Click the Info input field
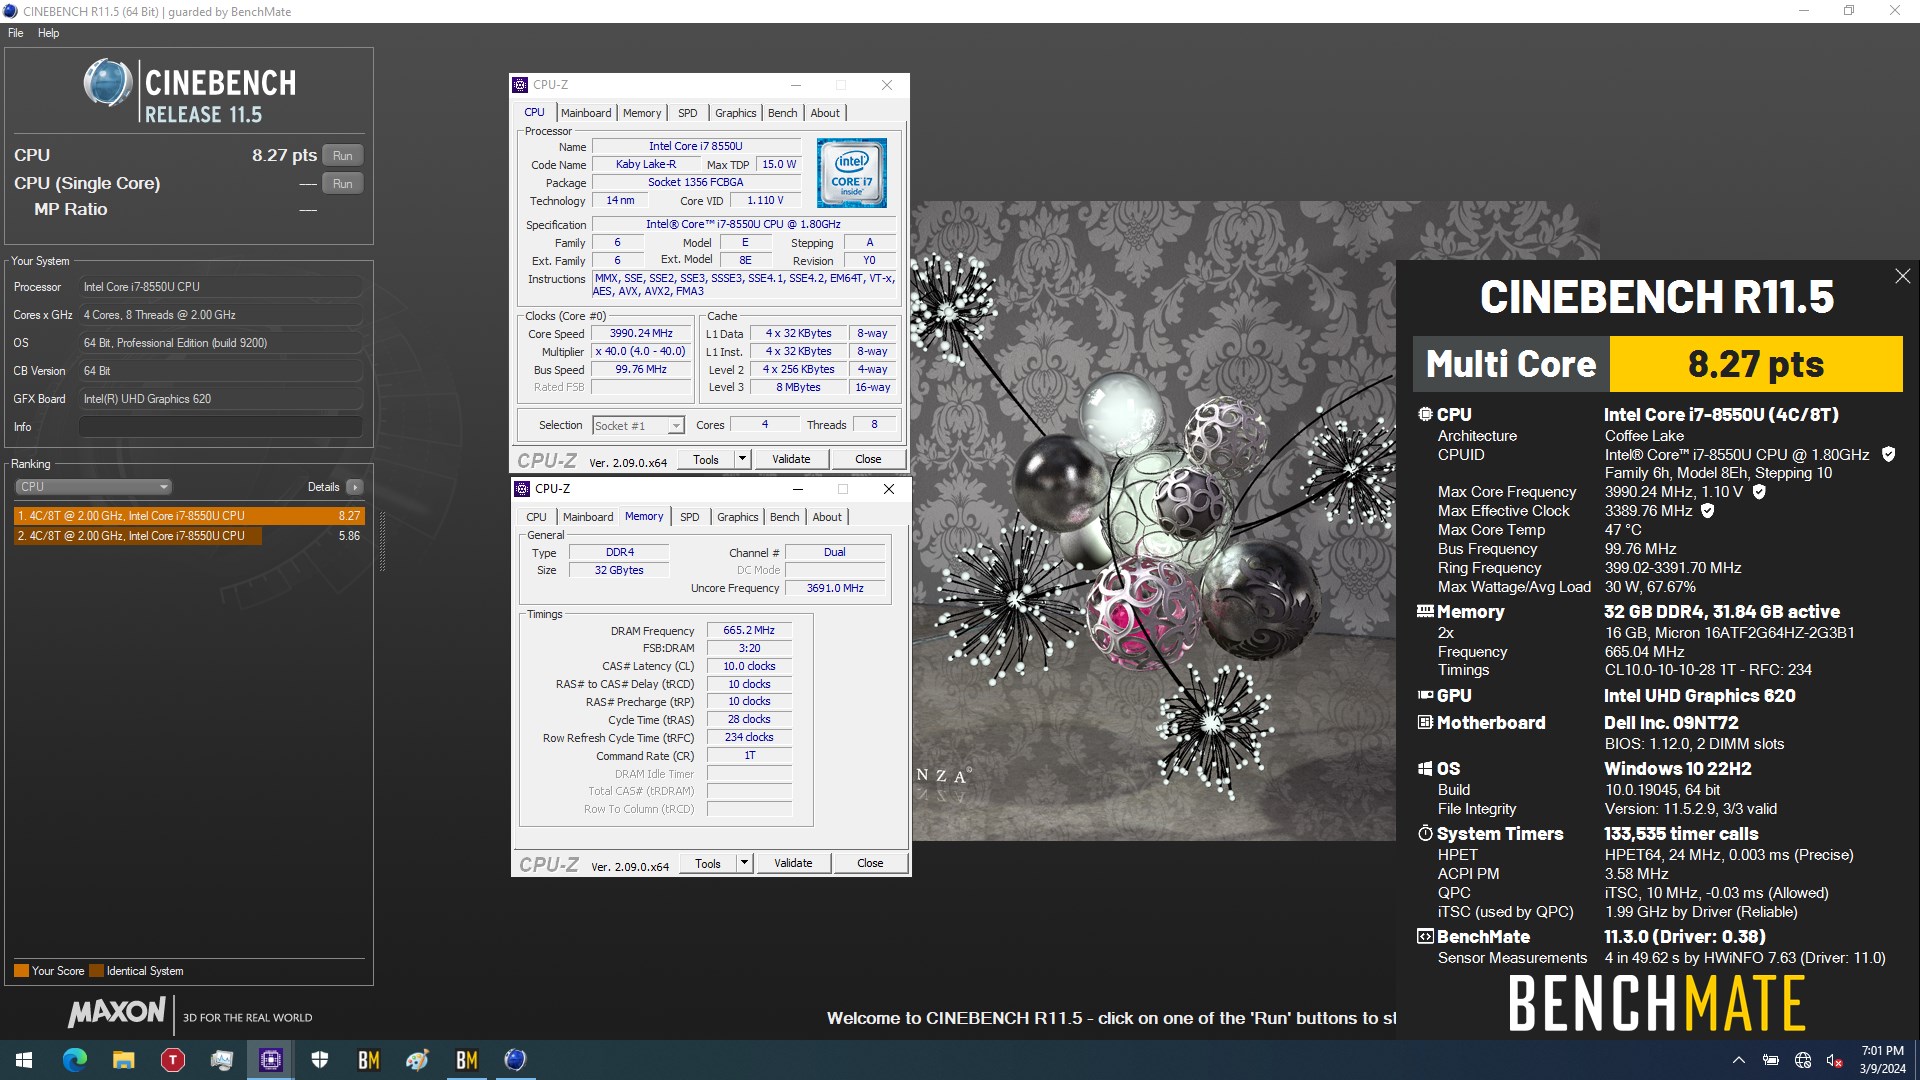The height and width of the screenshot is (1080, 1920). (220, 427)
